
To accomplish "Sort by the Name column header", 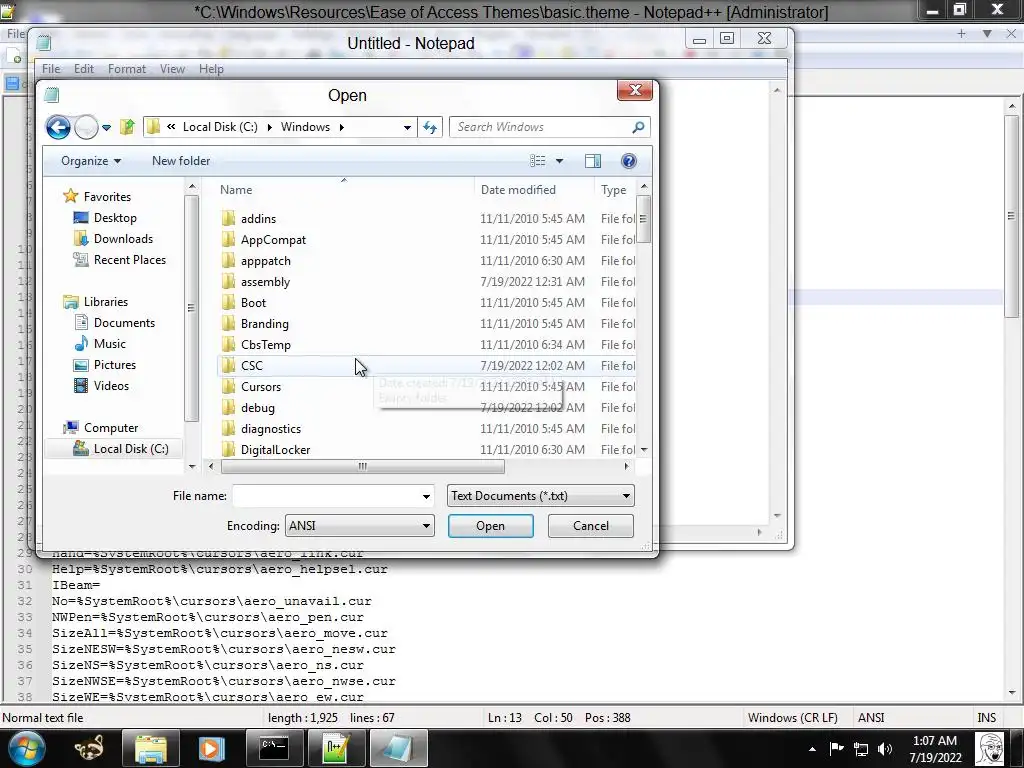I will point(236,190).
